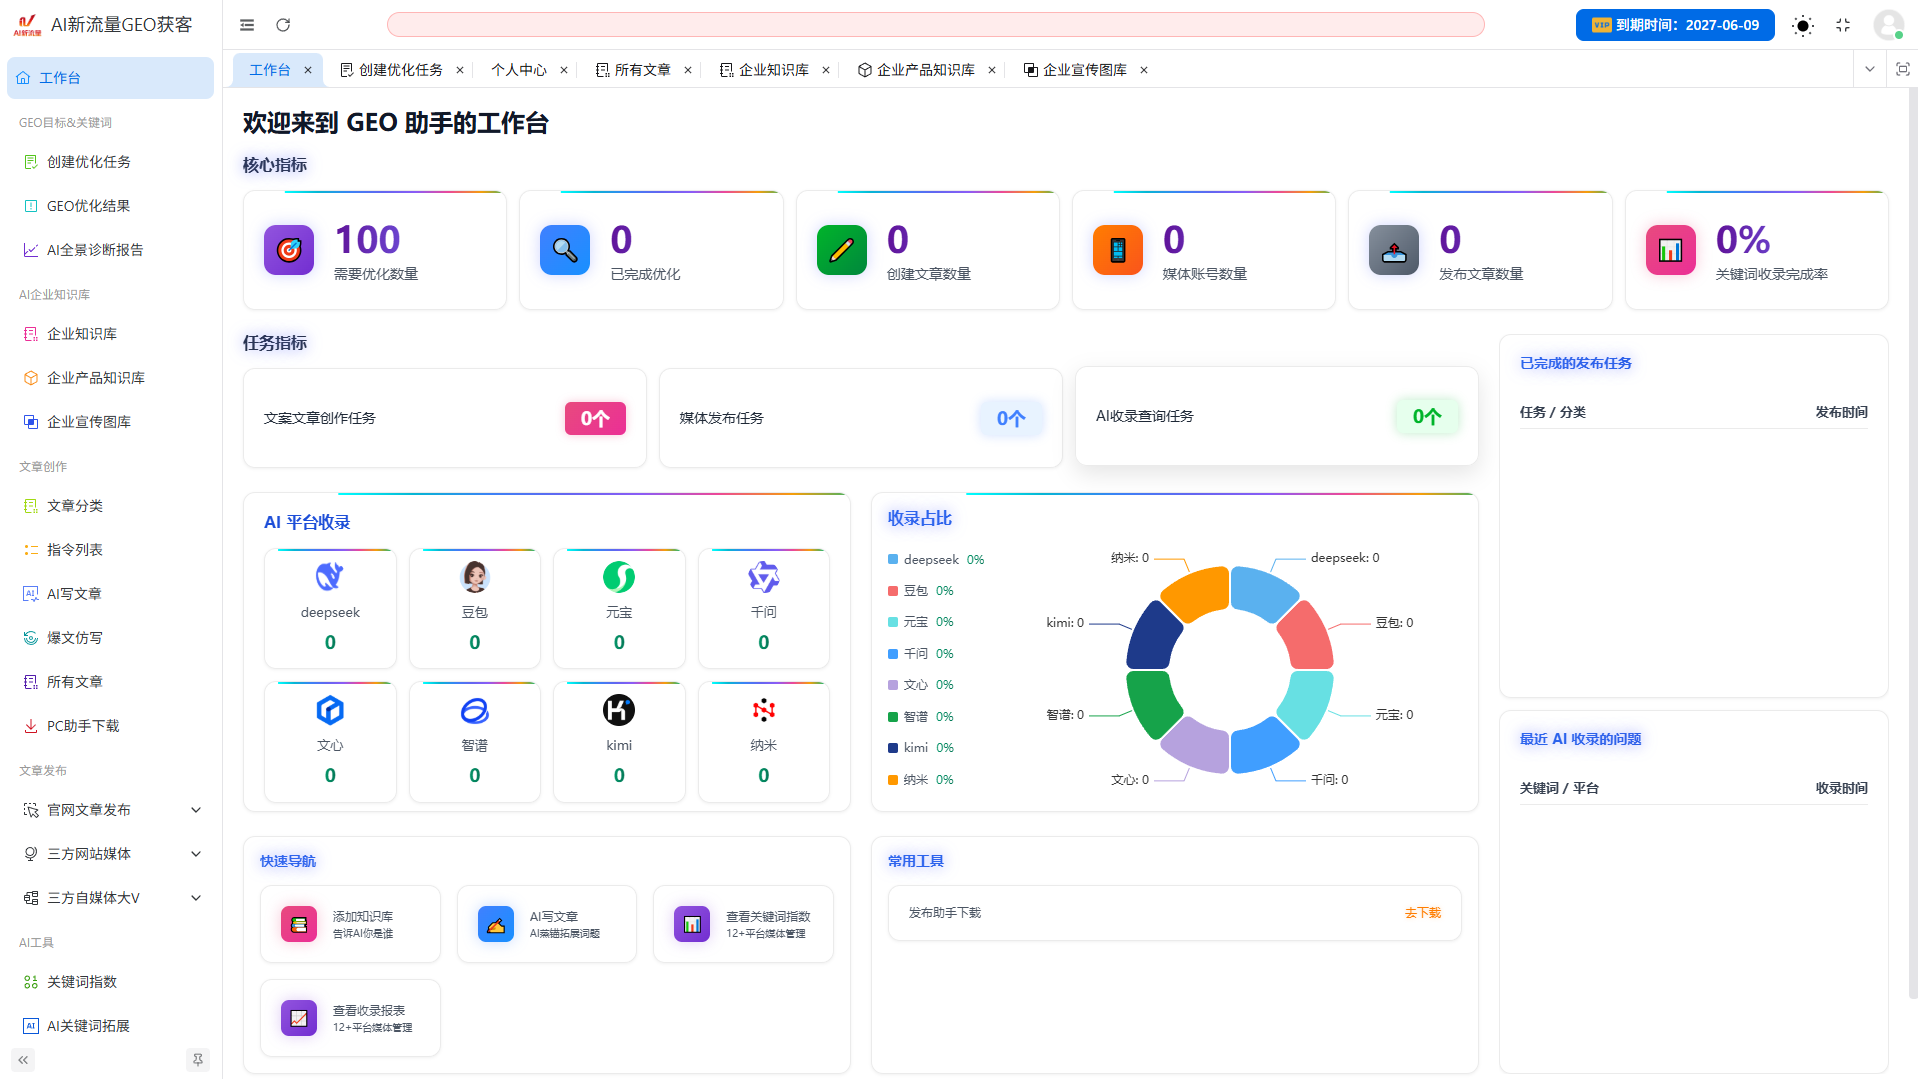Open 爆文仿写 in the sidebar
The height and width of the screenshot is (1079, 1918).
tap(110, 638)
